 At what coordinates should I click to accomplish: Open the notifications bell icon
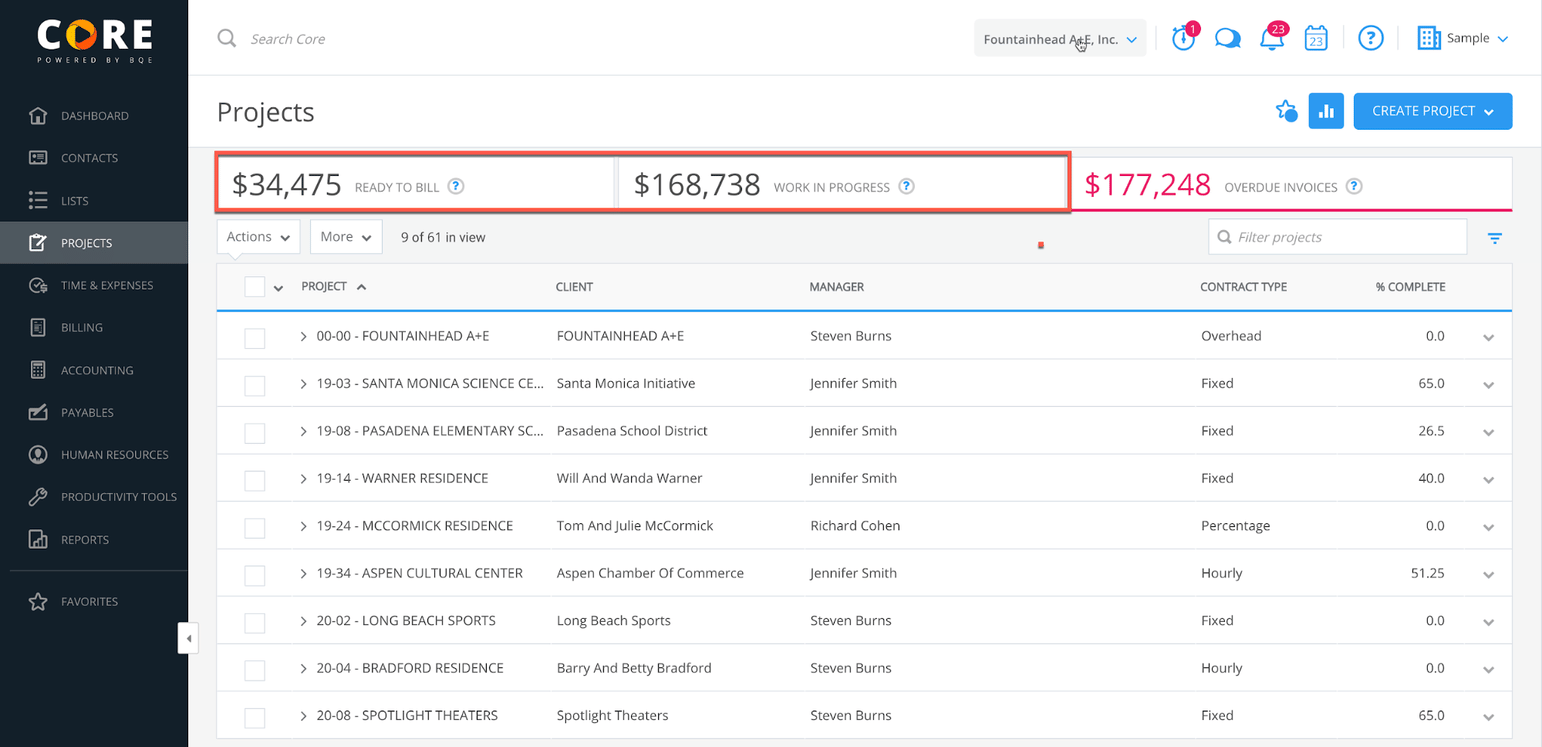[x=1272, y=38]
